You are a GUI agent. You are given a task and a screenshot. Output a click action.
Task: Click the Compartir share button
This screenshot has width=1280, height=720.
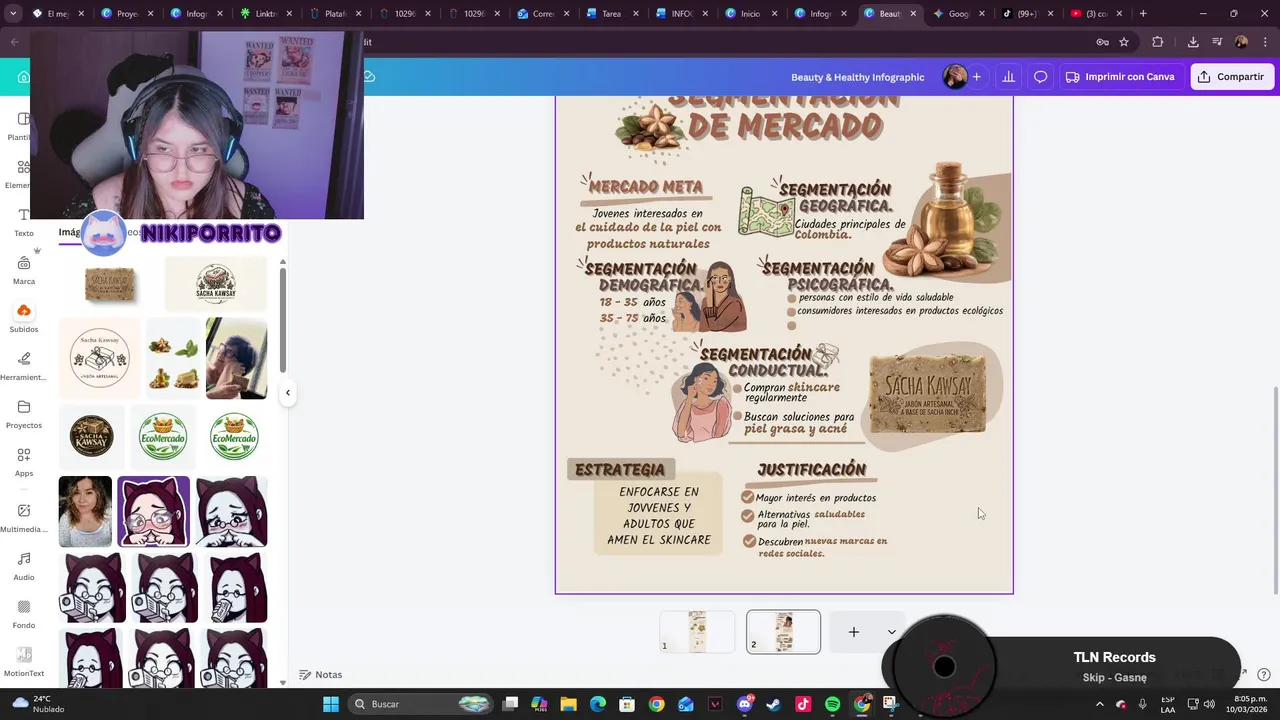coord(1232,77)
